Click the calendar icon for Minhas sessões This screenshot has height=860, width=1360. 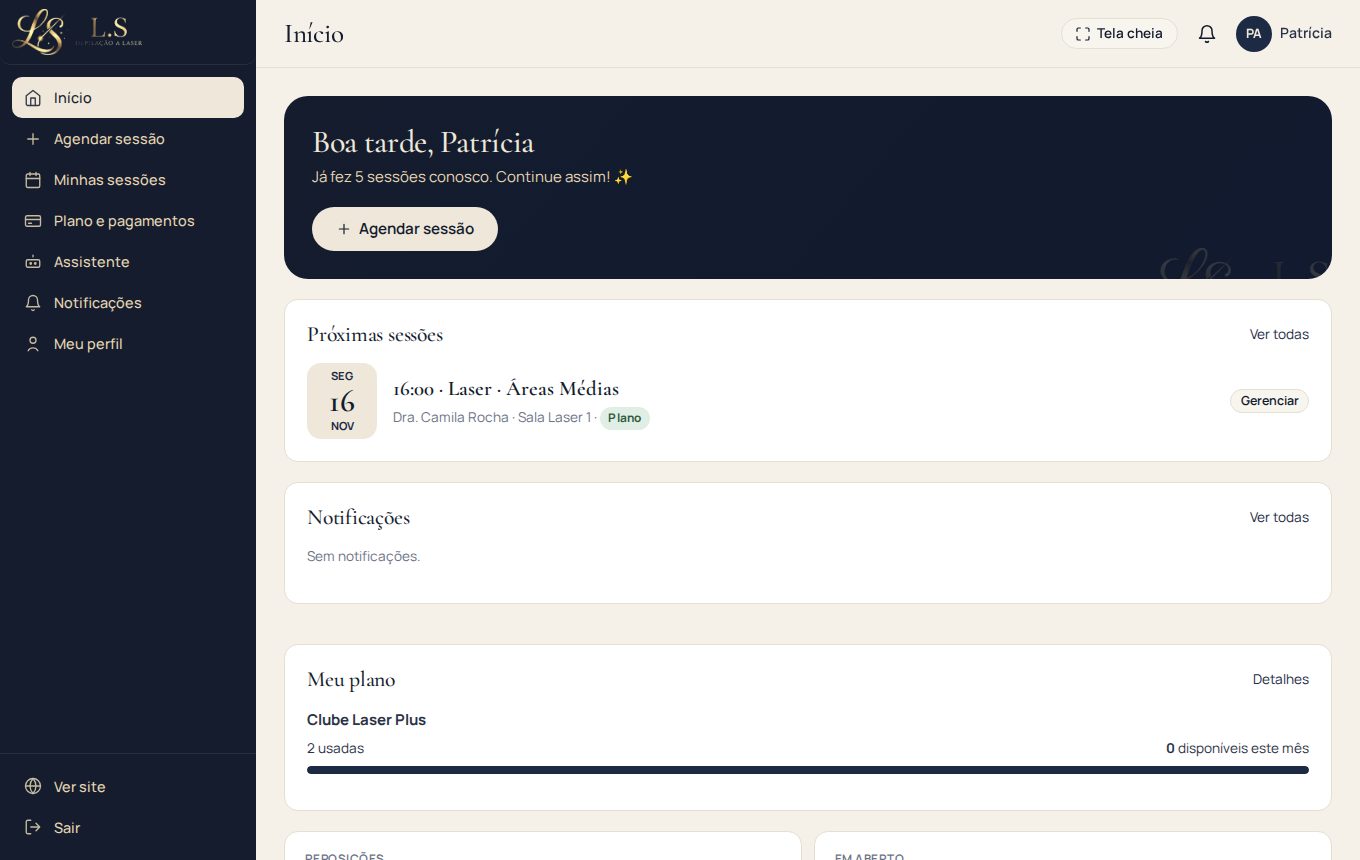(x=33, y=180)
